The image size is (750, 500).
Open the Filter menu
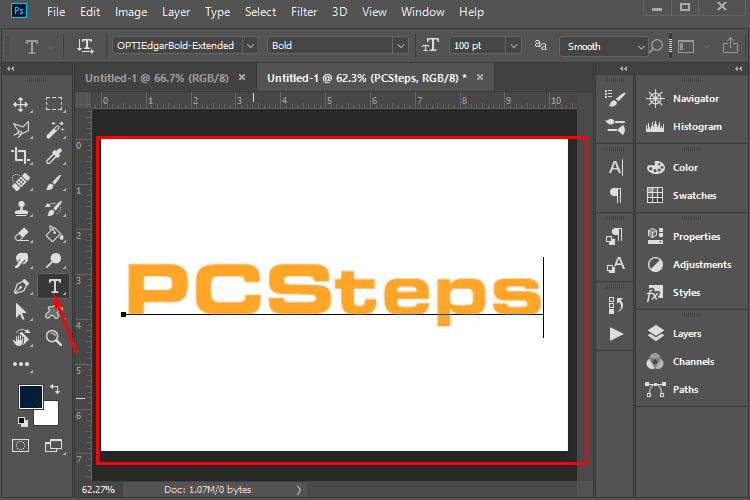(304, 12)
